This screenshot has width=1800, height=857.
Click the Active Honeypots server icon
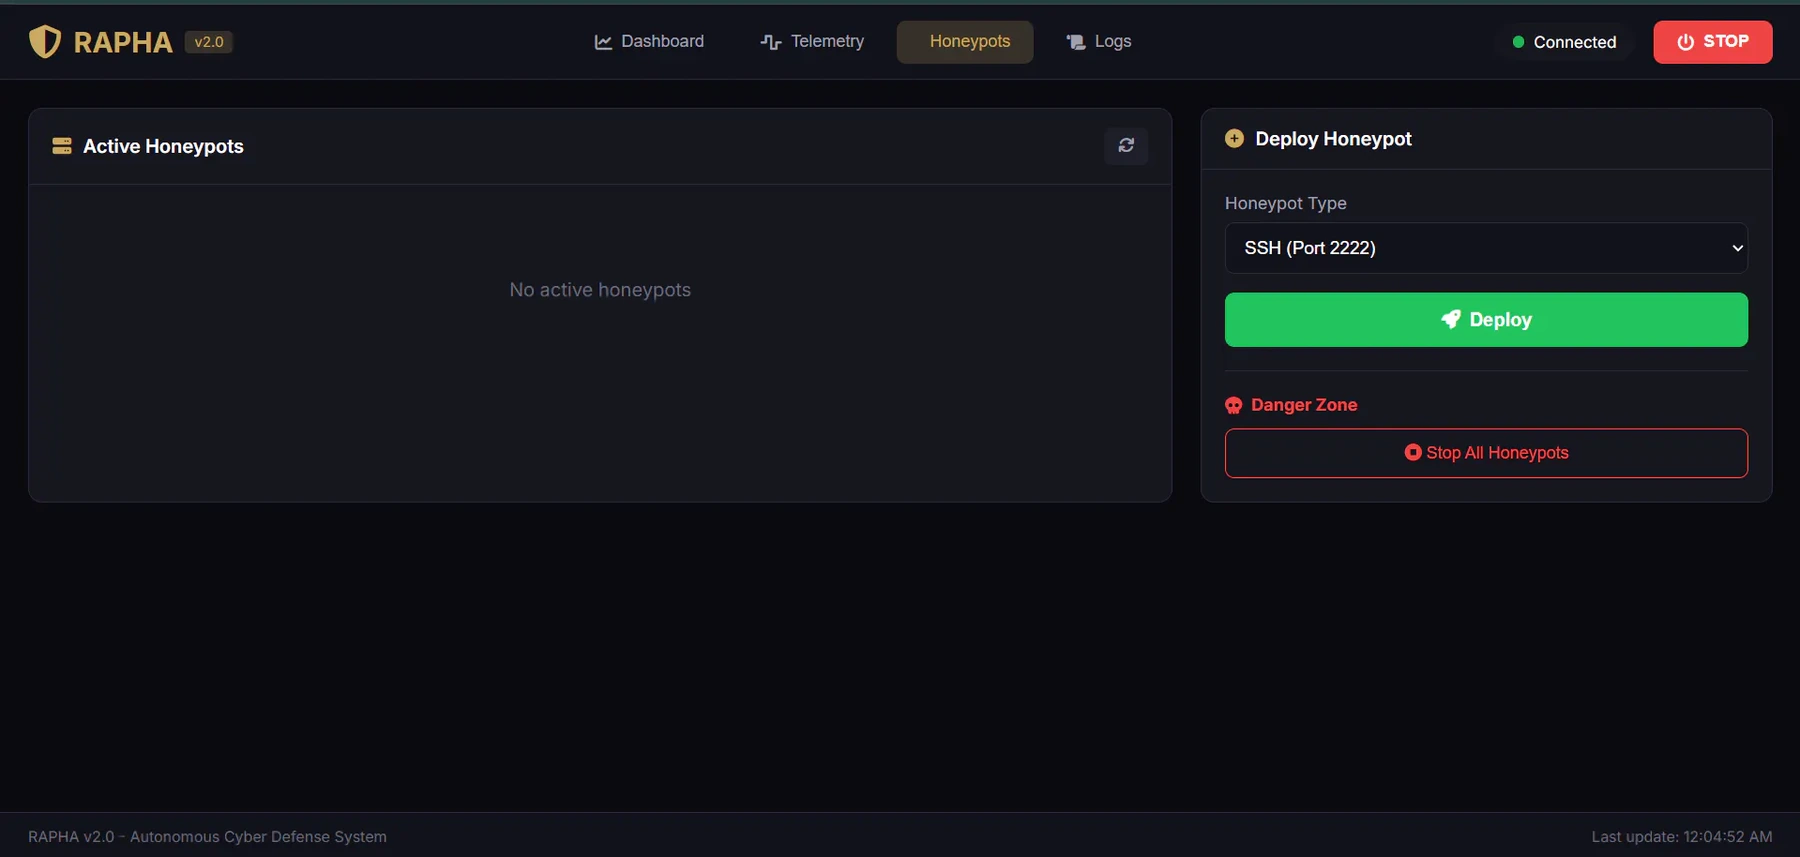pos(62,146)
